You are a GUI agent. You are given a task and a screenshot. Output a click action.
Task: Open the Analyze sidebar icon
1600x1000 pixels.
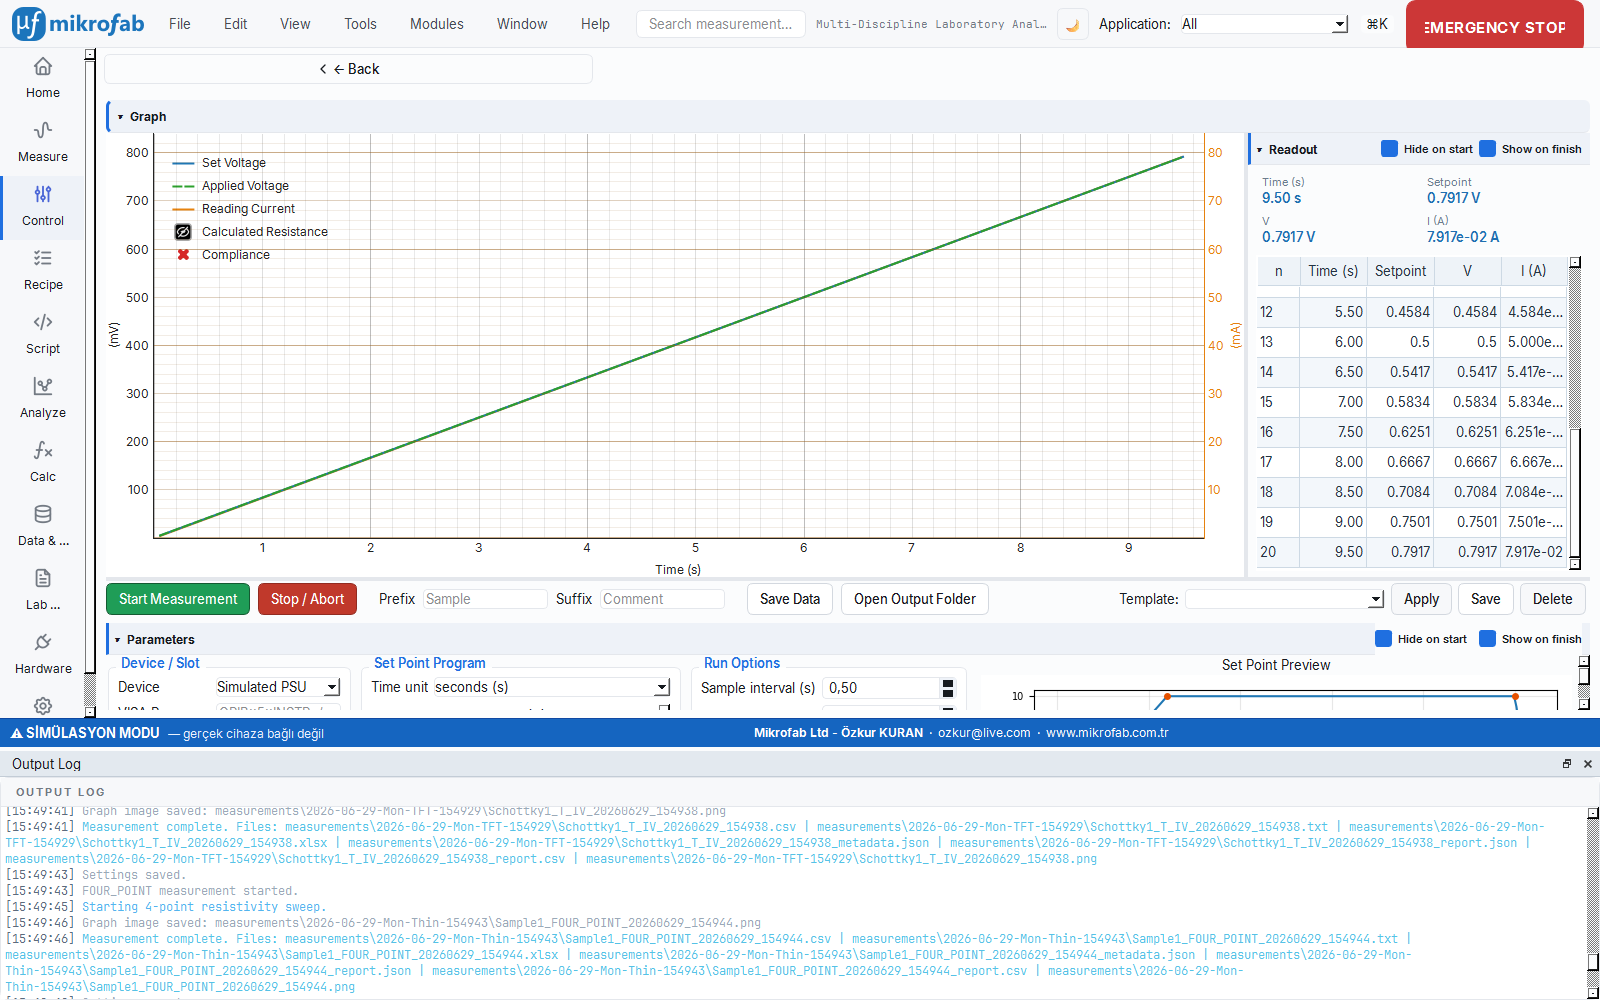coord(42,398)
